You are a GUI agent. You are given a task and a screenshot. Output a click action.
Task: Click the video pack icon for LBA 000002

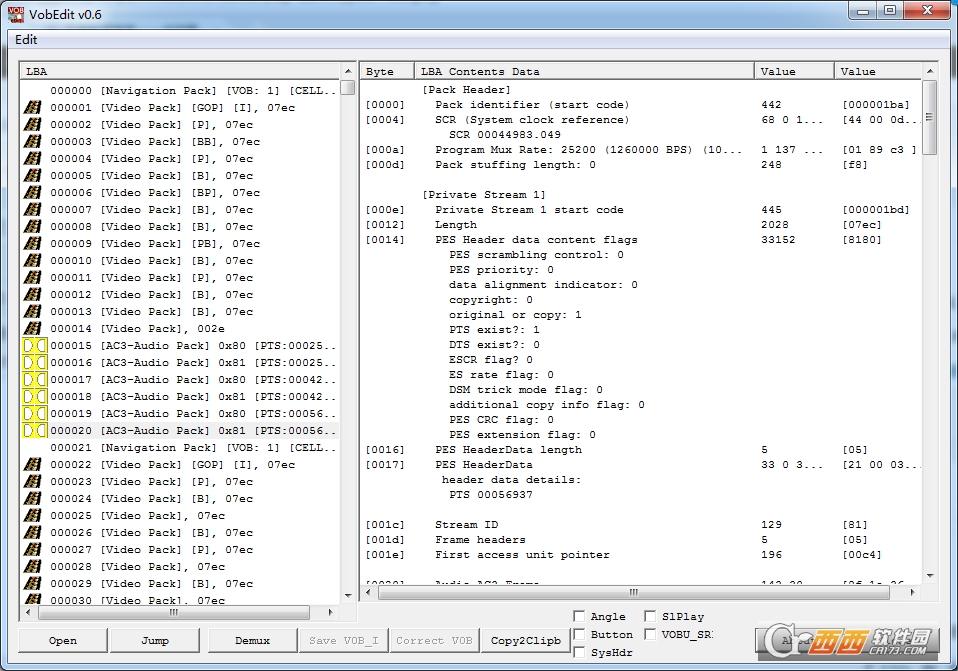point(32,125)
